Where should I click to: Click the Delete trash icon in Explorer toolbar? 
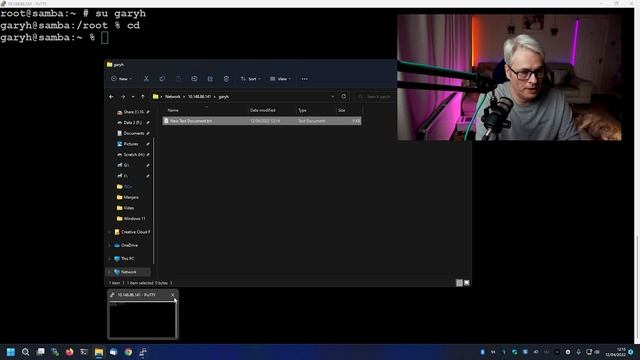pos(226,79)
